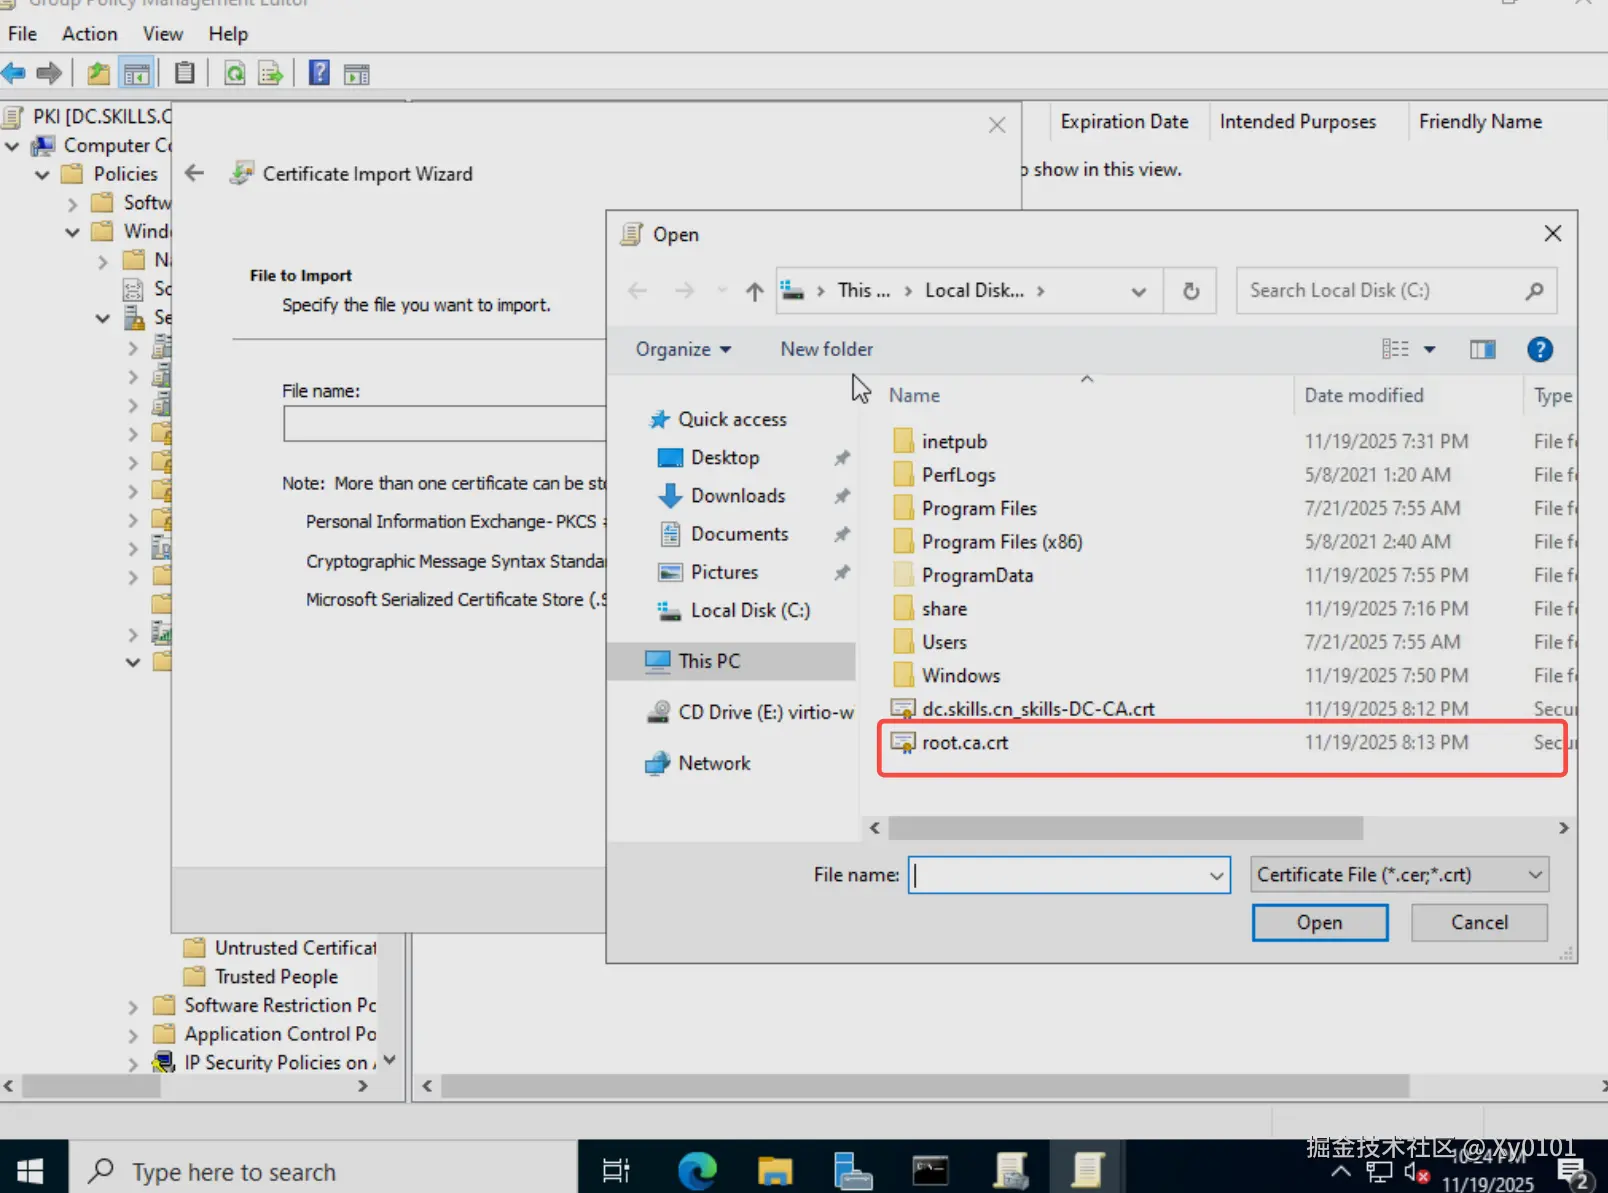Open File Explorer from the taskbar

pyautogui.click(x=775, y=1170)
